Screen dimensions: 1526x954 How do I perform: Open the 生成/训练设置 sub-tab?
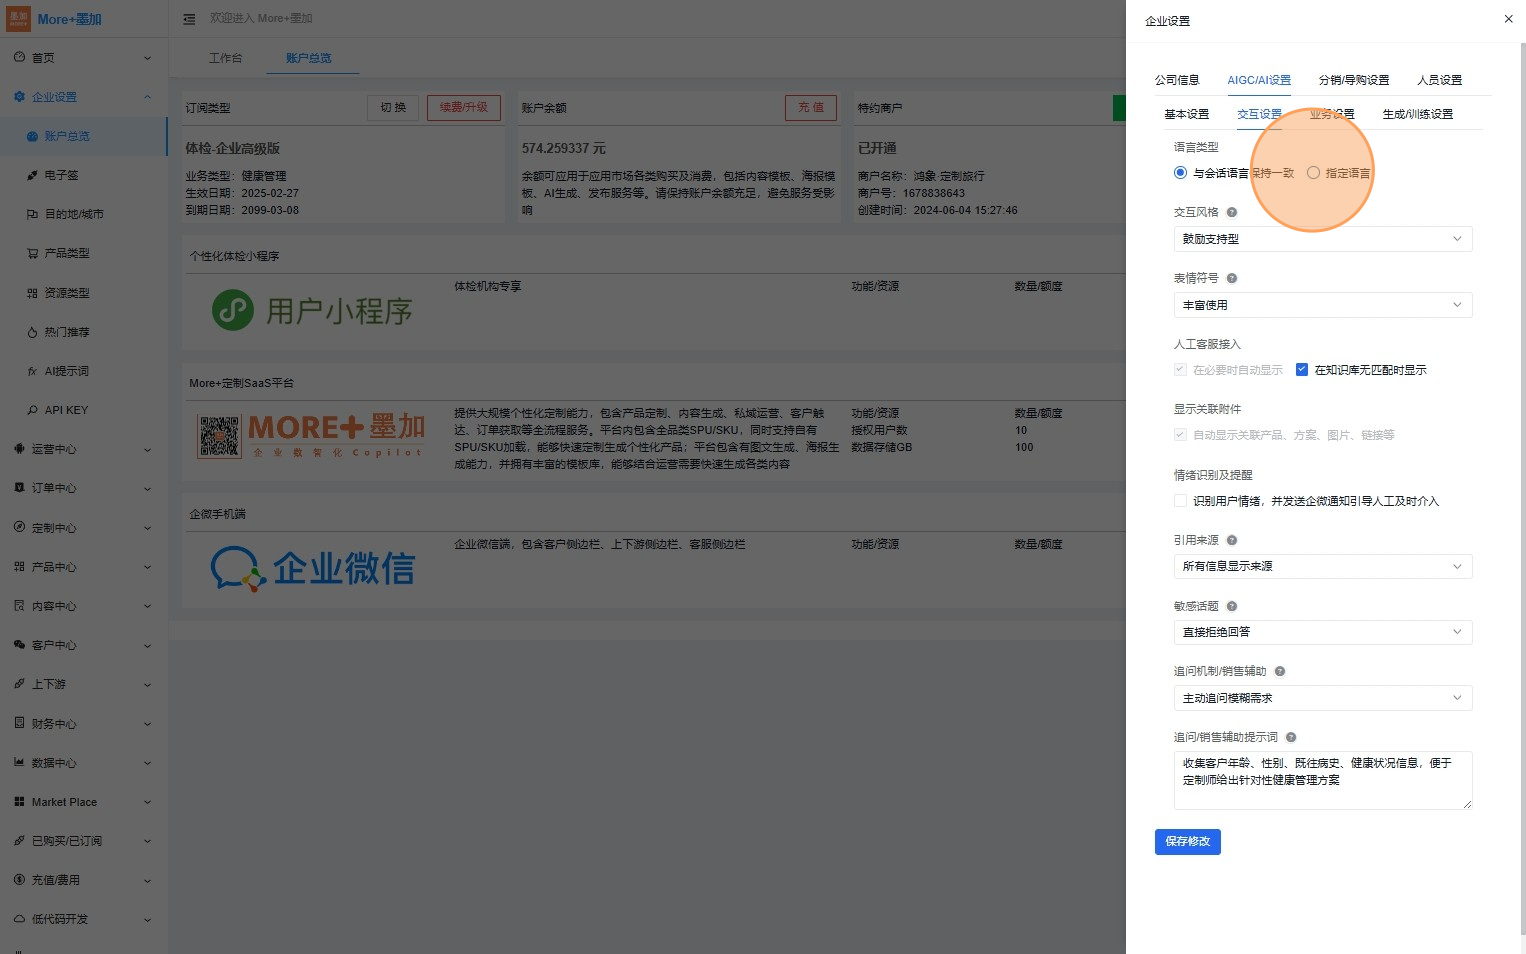(x=1417, y=114)
